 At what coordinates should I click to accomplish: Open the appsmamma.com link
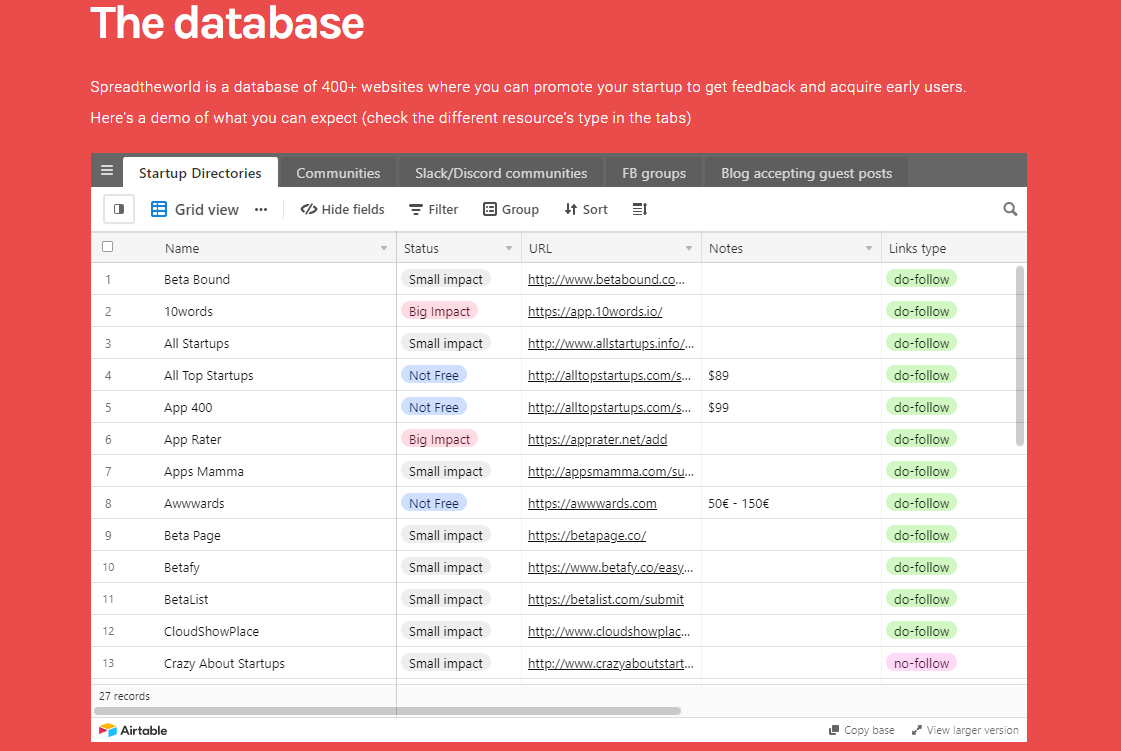[x=611, y=471]
